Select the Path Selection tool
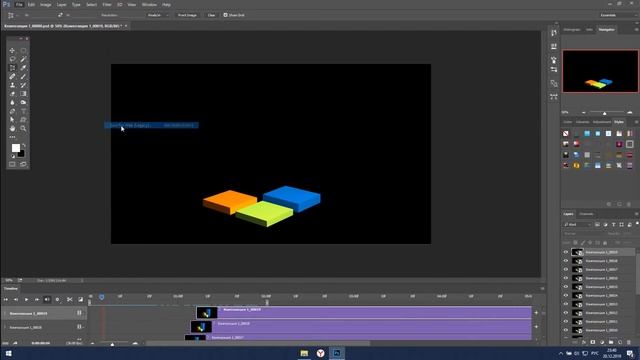640x360 pixels. [12, 120]
